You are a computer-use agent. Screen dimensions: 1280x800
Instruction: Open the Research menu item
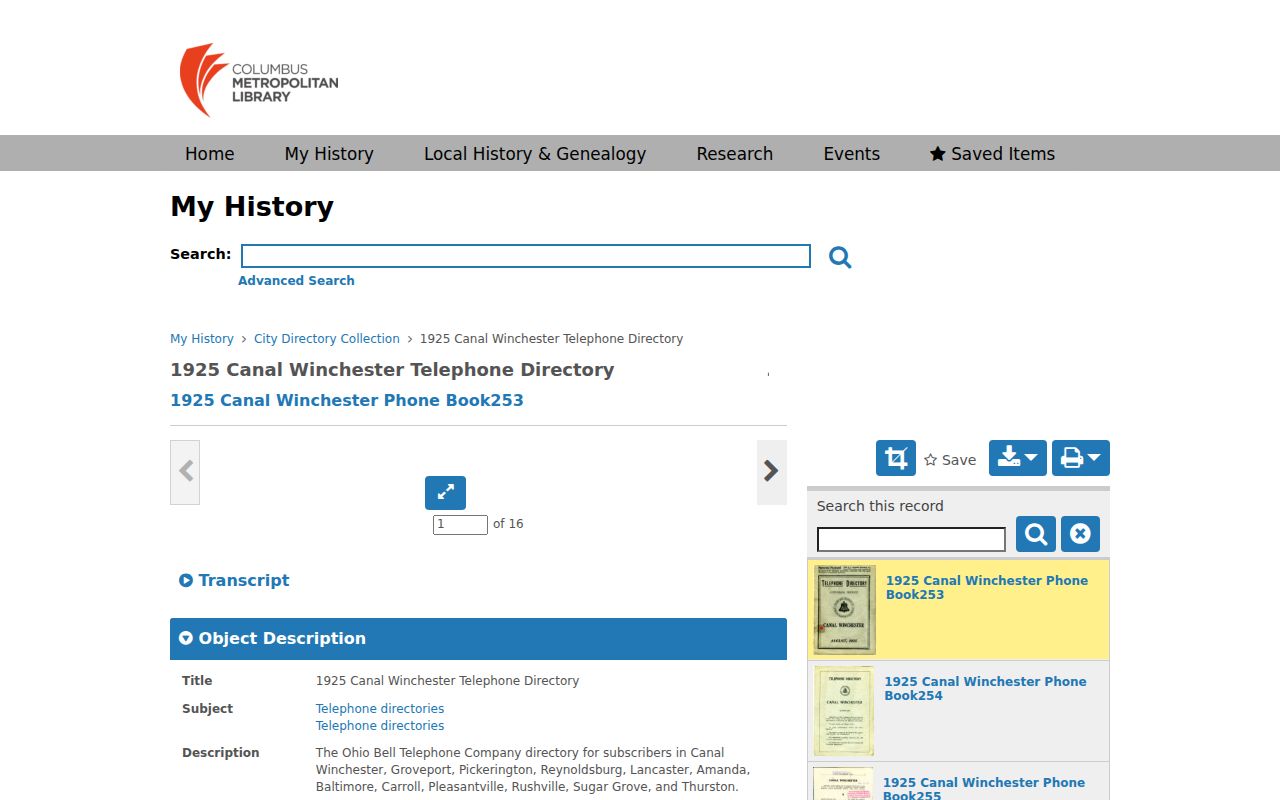735,153
